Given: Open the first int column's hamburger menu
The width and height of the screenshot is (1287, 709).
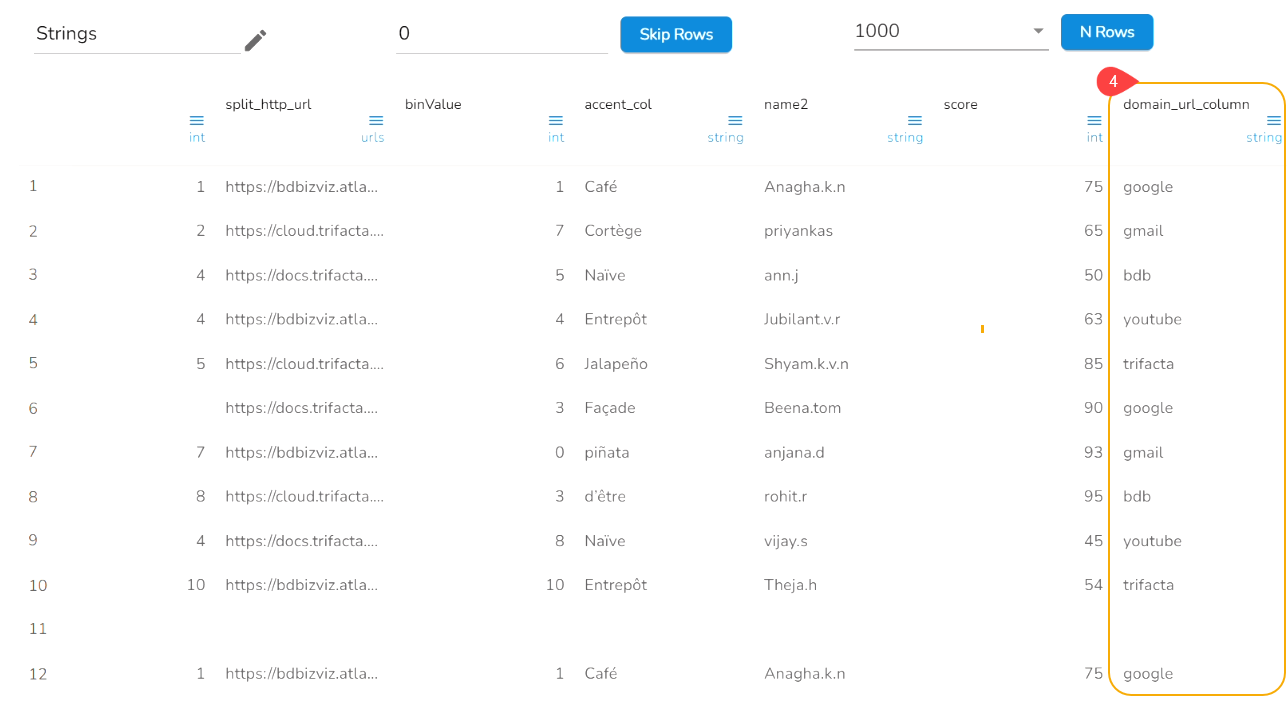Looking at the screenshot, I should coord(197,120).
